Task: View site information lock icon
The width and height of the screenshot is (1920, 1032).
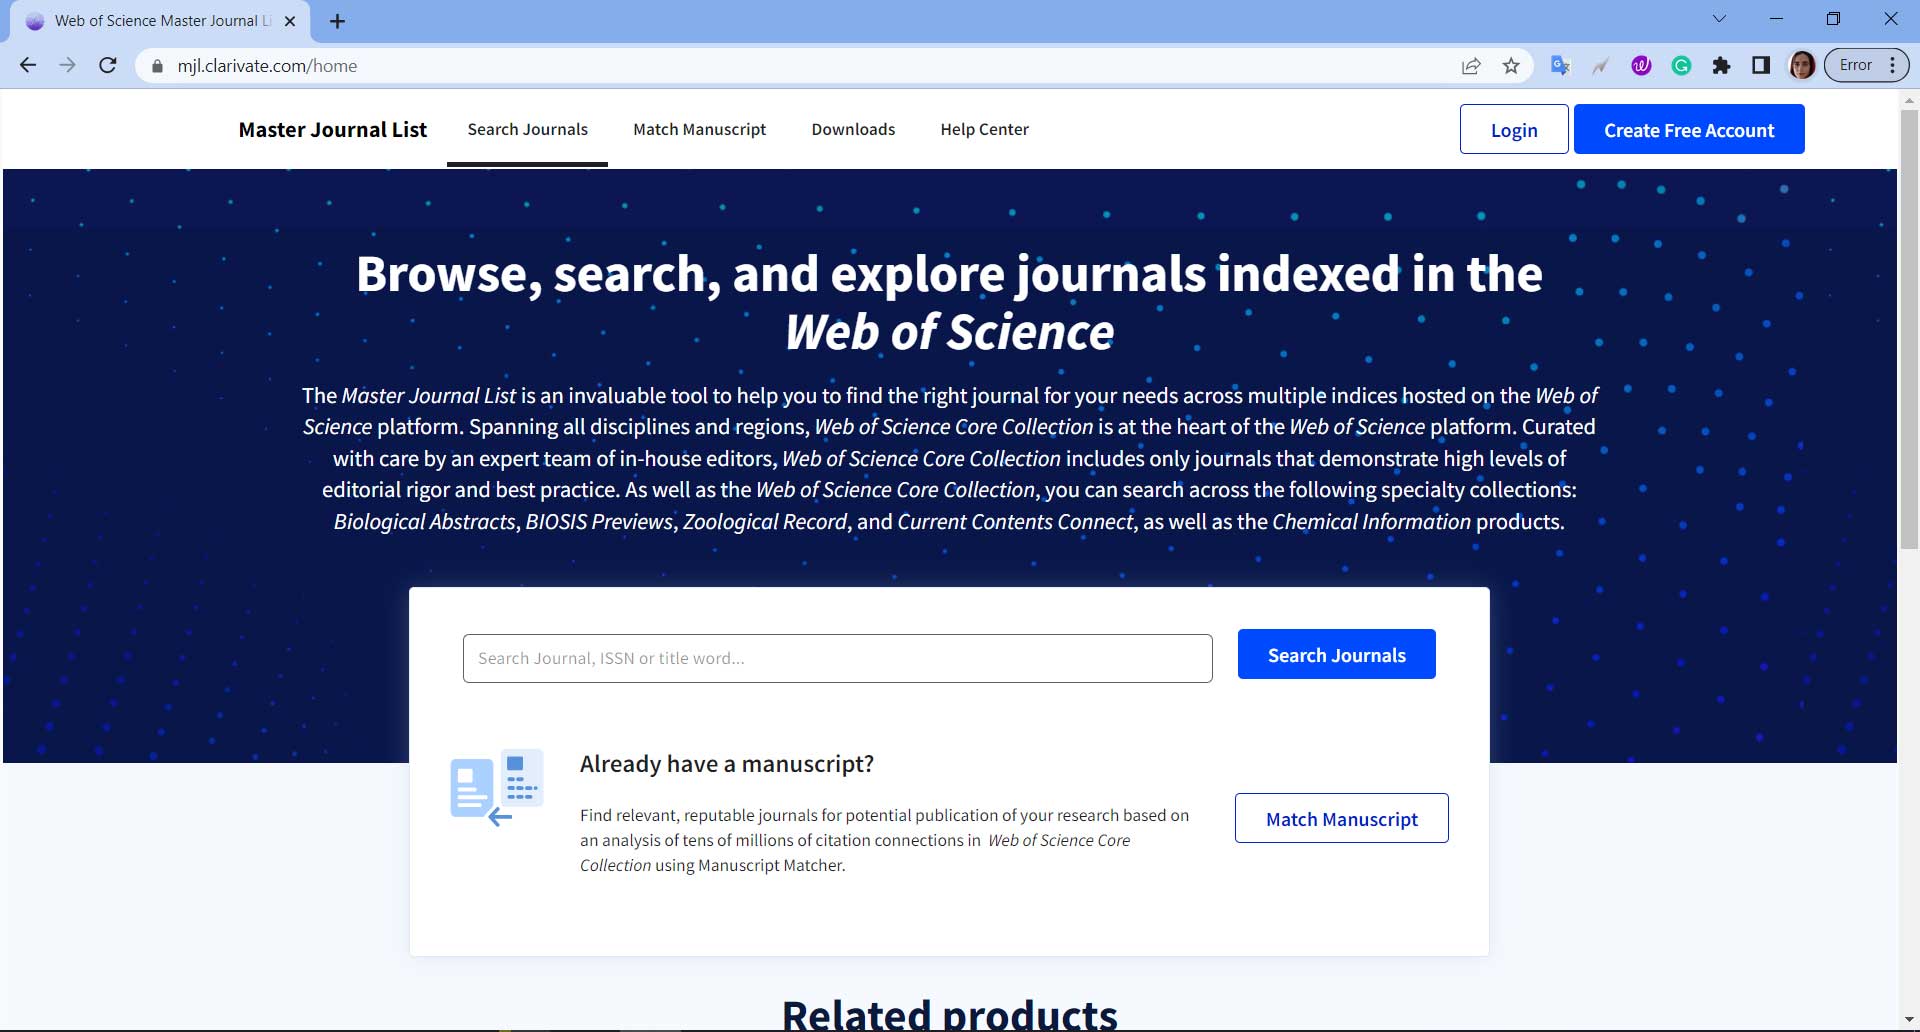Action: 157,66
